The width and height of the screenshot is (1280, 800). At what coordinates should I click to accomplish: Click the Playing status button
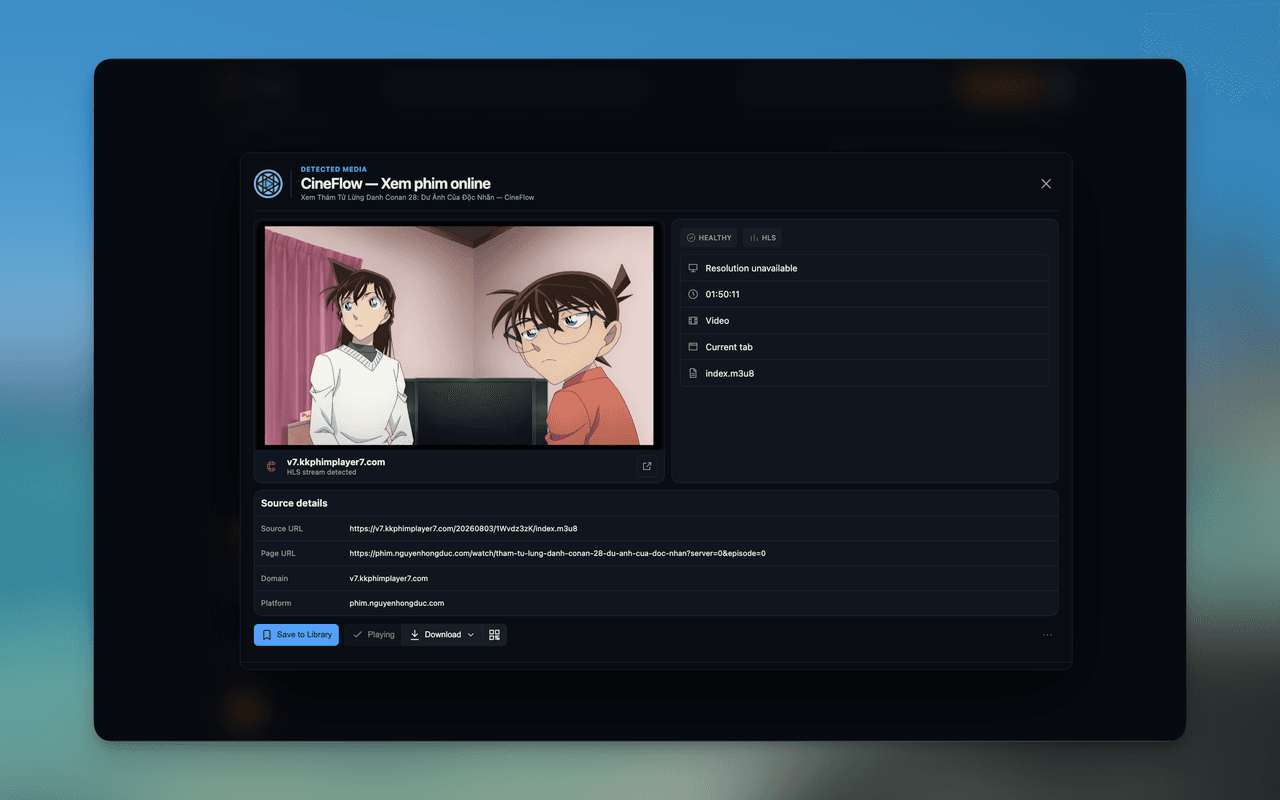point(373,635)
